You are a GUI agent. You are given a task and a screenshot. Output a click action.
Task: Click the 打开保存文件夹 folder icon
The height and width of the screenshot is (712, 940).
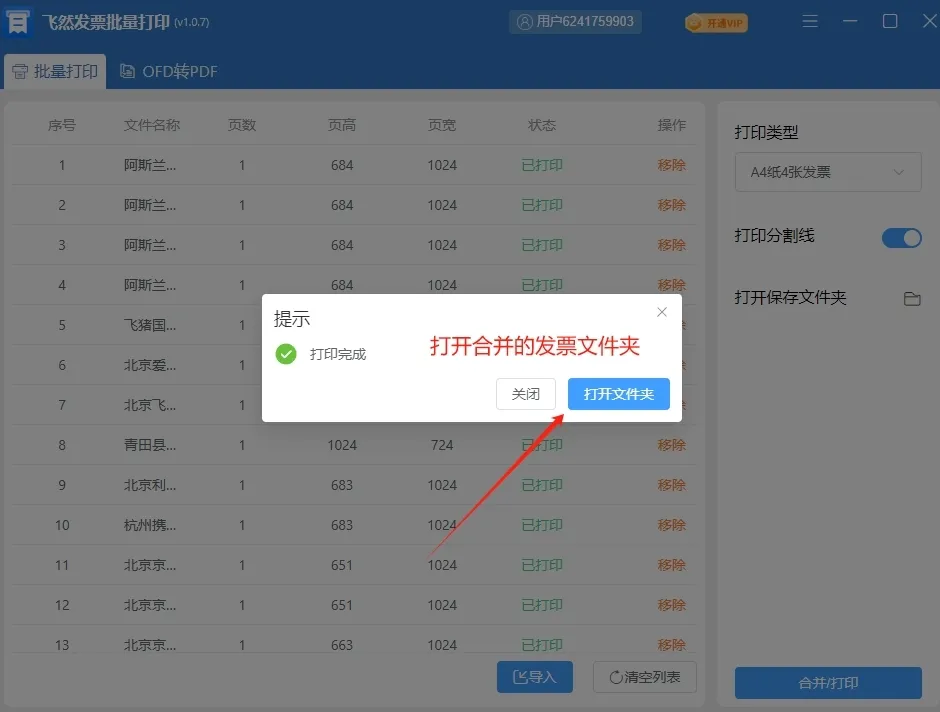coord(912,298)
